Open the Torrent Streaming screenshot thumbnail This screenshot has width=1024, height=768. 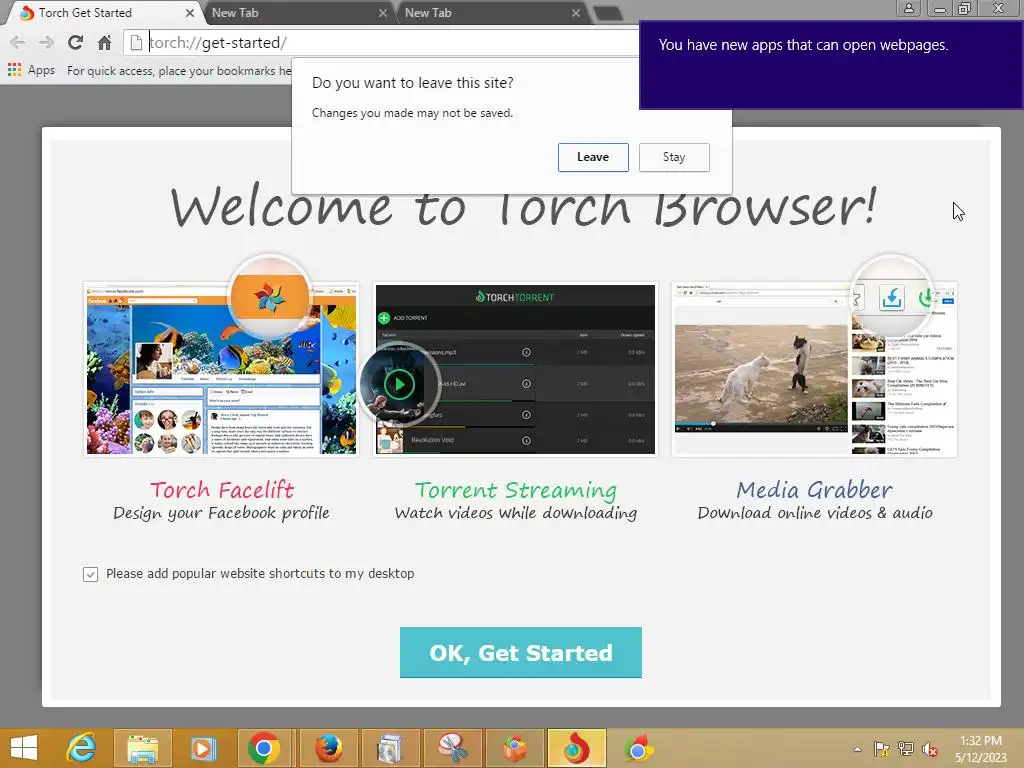click(x=515, y=369)
